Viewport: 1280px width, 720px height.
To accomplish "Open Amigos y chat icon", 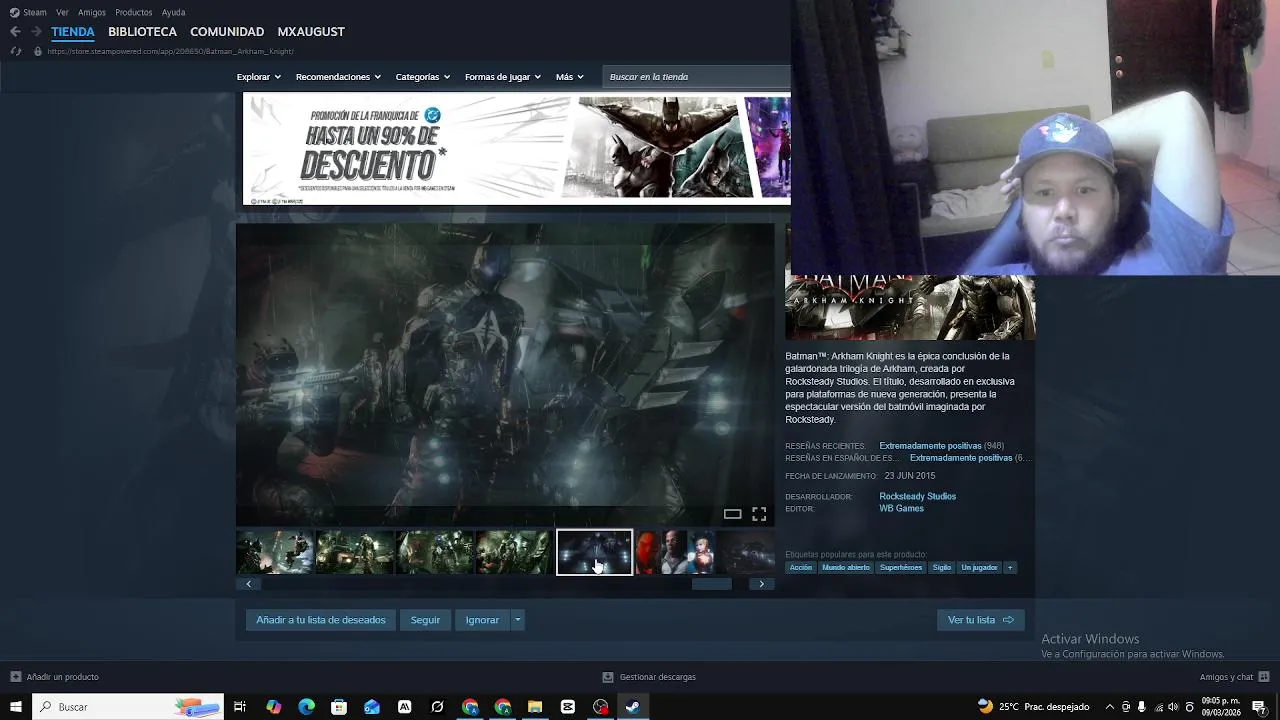I will point(1264,677).
